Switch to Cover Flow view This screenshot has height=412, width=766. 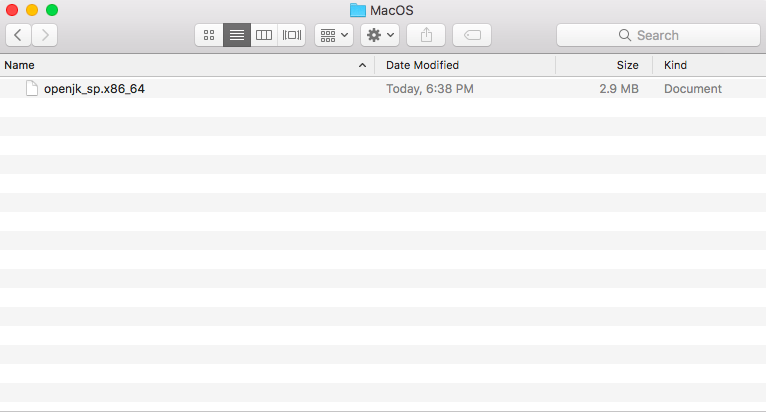[x=292, y=35]
